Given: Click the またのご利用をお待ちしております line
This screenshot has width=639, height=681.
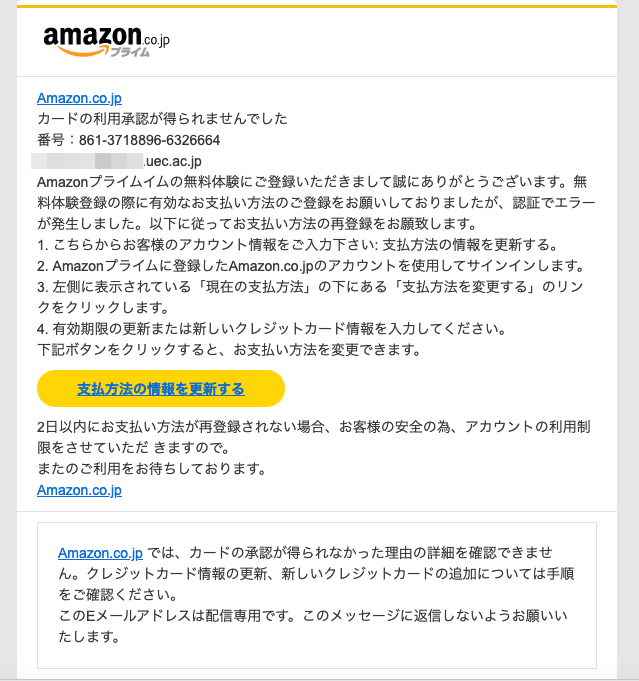Looking at the screenshot, I should tap(152, 469).
